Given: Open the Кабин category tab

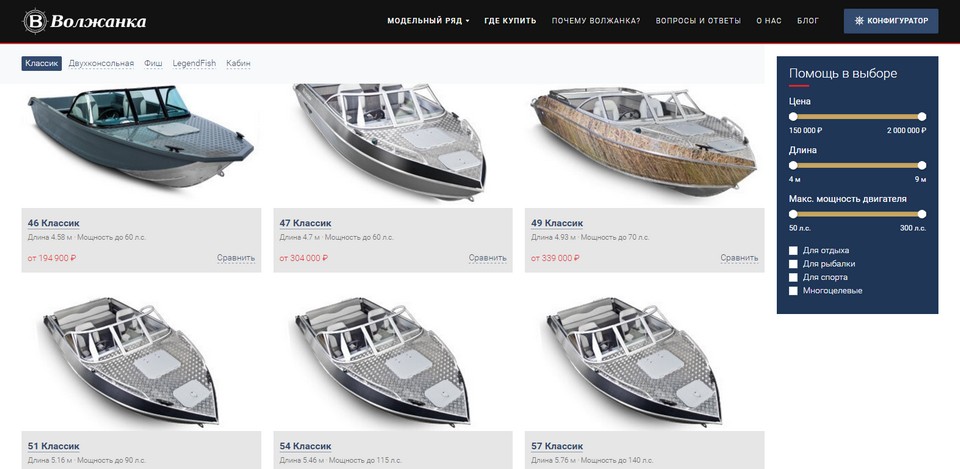Looking at the screenshot, I should click(x=238, y=64).
